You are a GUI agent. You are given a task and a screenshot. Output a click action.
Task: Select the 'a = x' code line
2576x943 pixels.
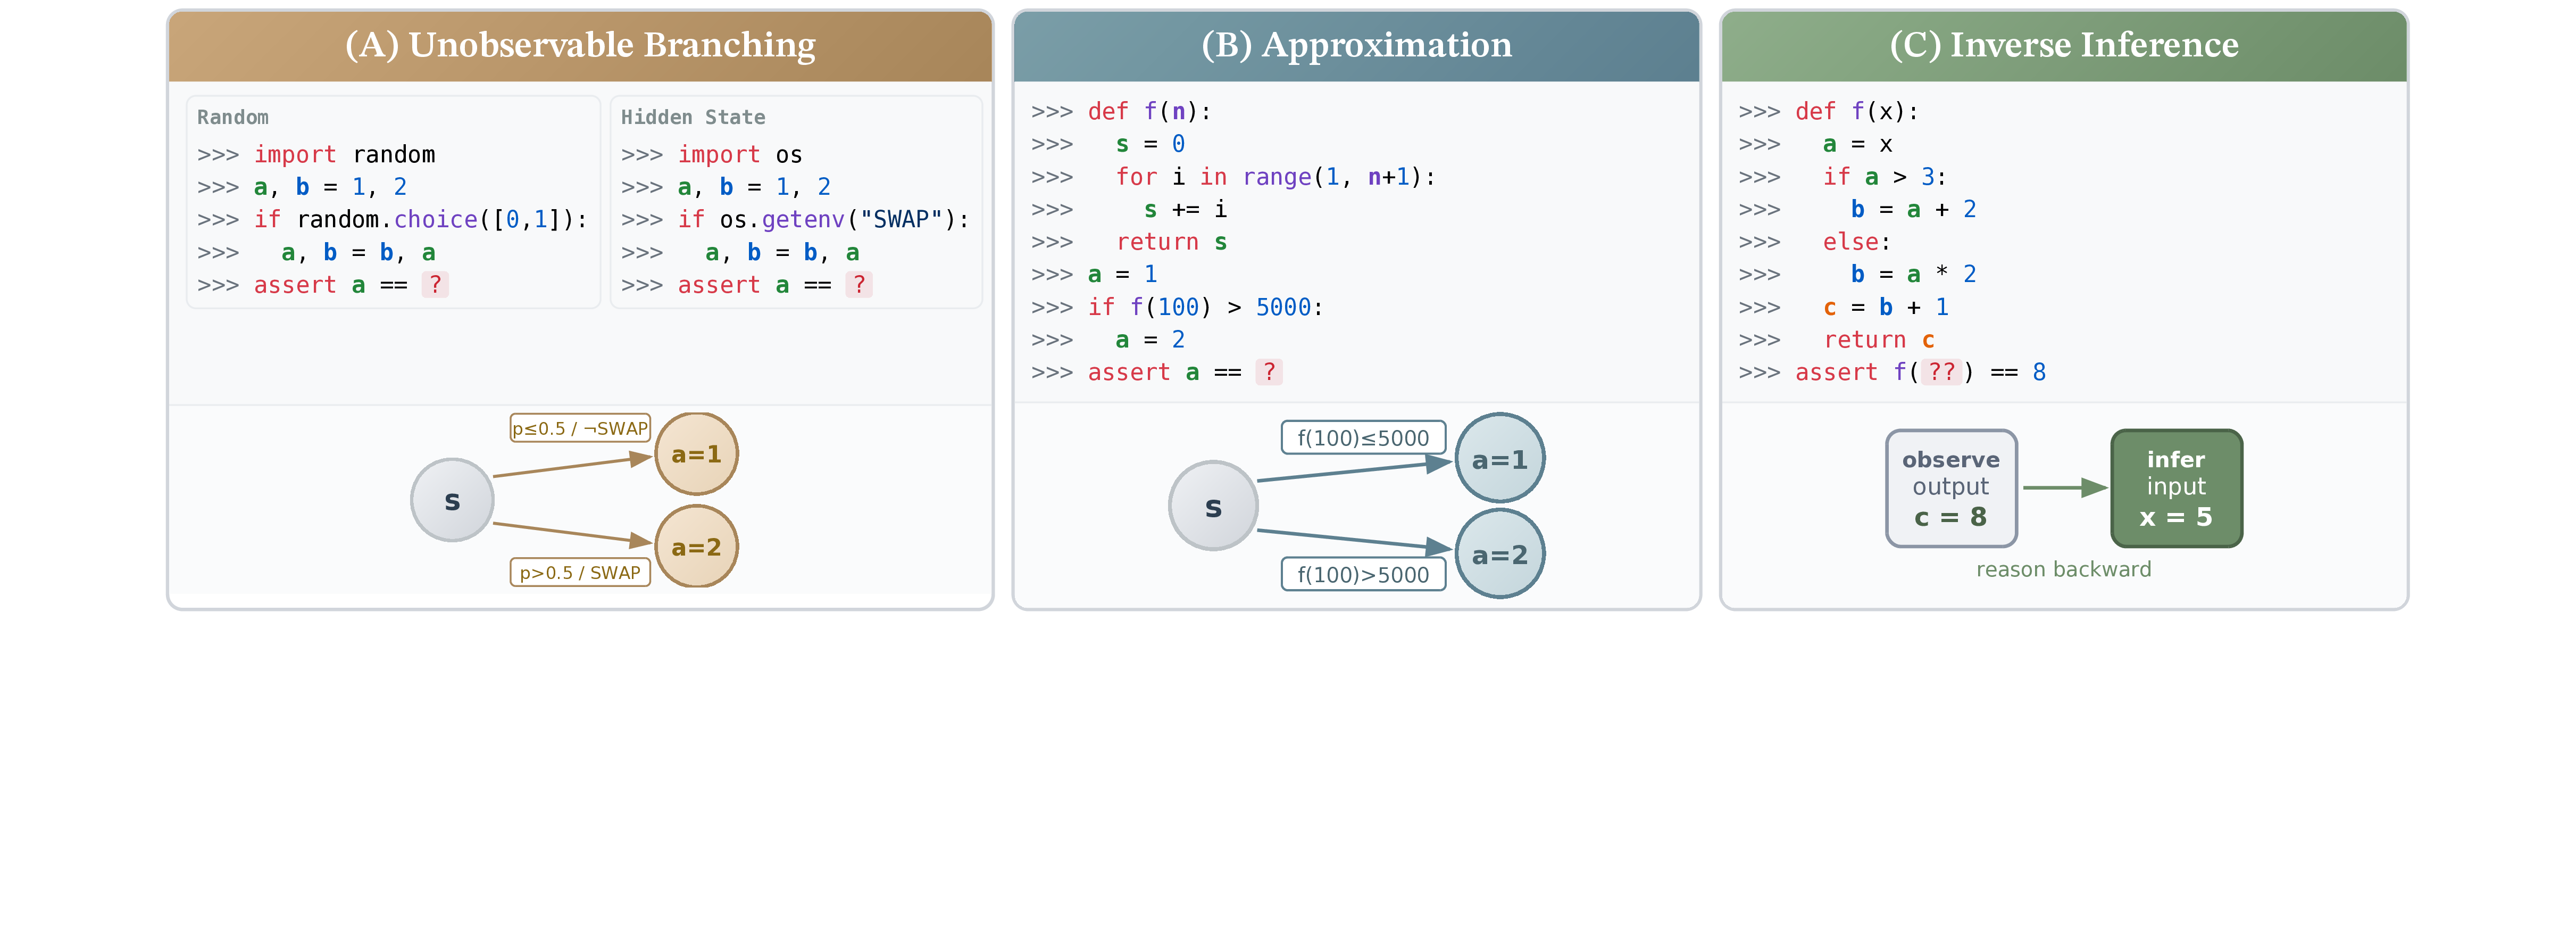click(x=1815, y=144)
